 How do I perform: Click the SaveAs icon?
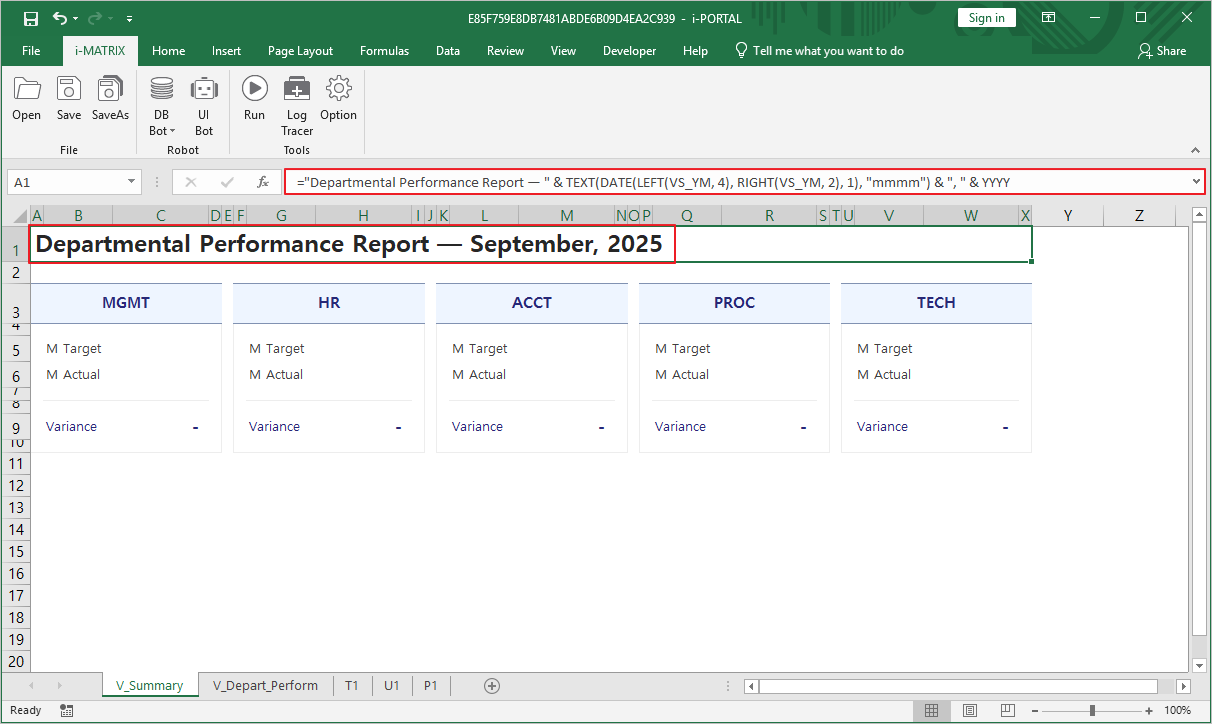click(109, 100)
